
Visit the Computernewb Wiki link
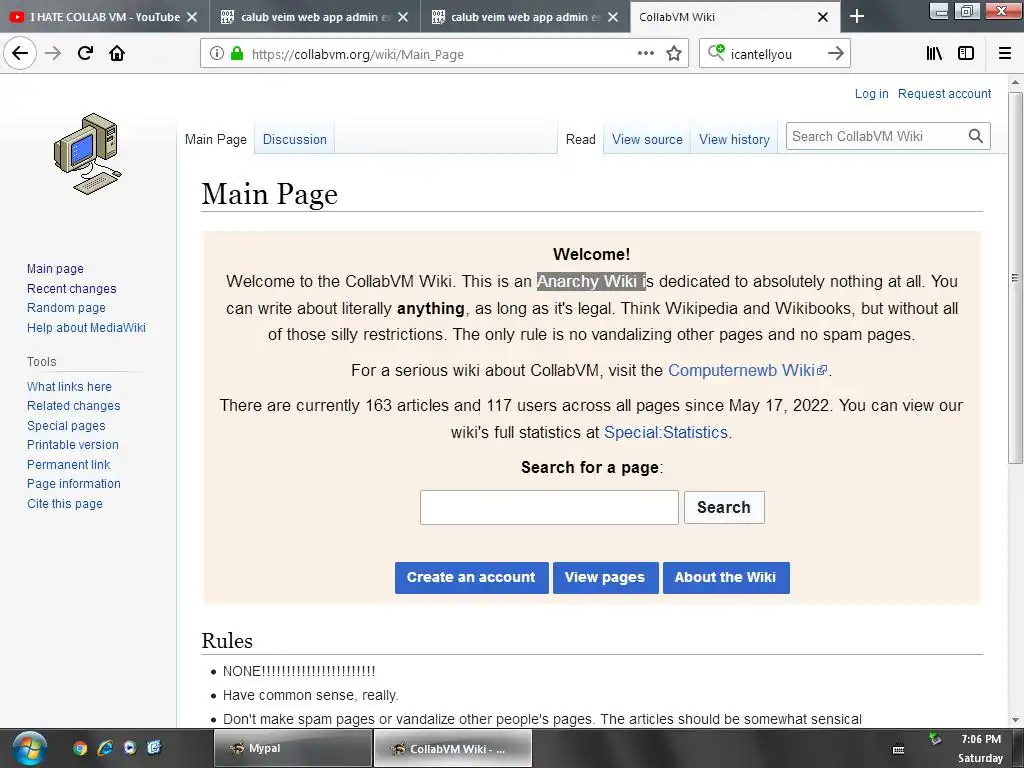point(747,370)
